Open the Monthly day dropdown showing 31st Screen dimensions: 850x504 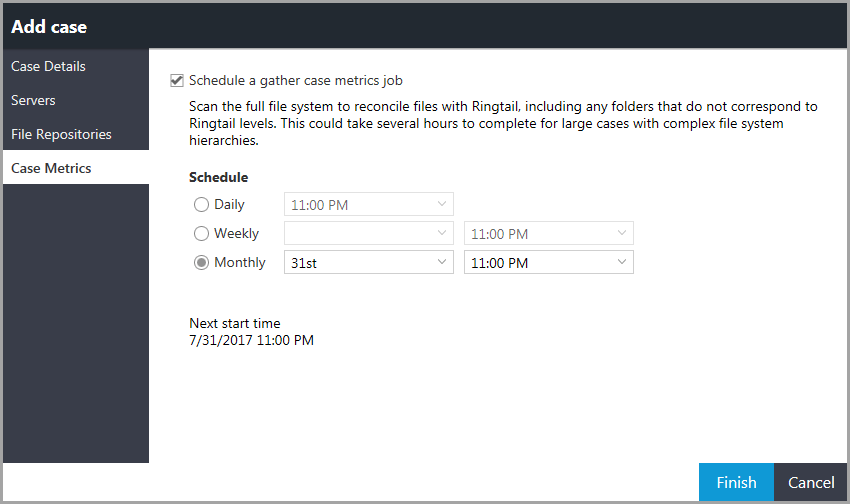tap(369, 262)
